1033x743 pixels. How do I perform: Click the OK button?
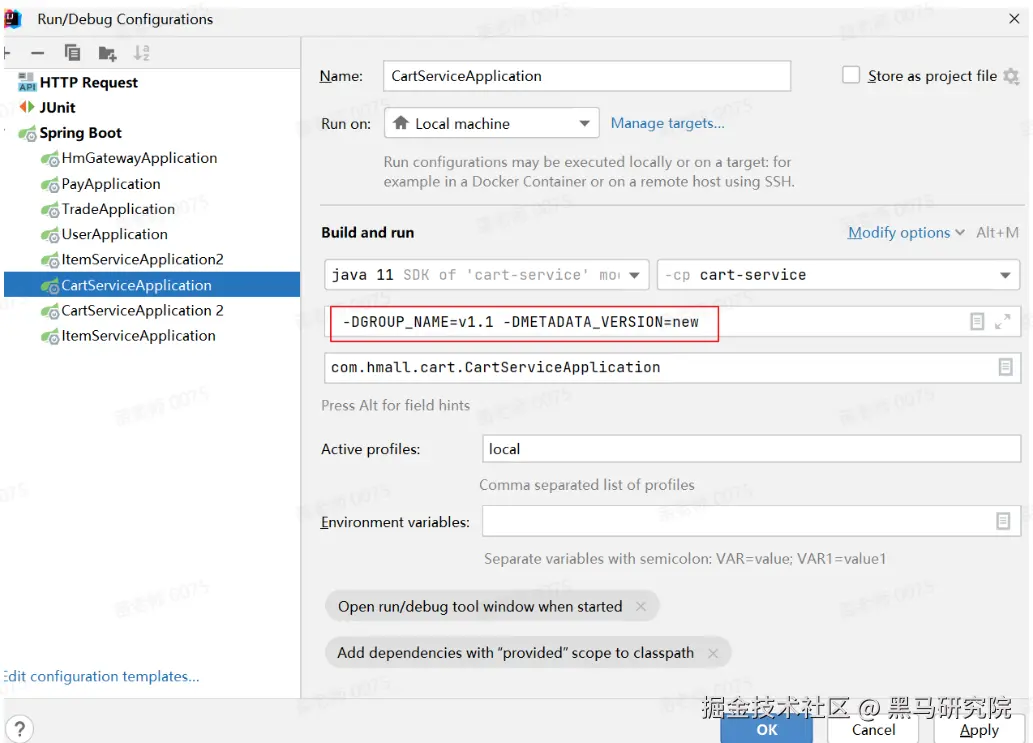[766, 729]
